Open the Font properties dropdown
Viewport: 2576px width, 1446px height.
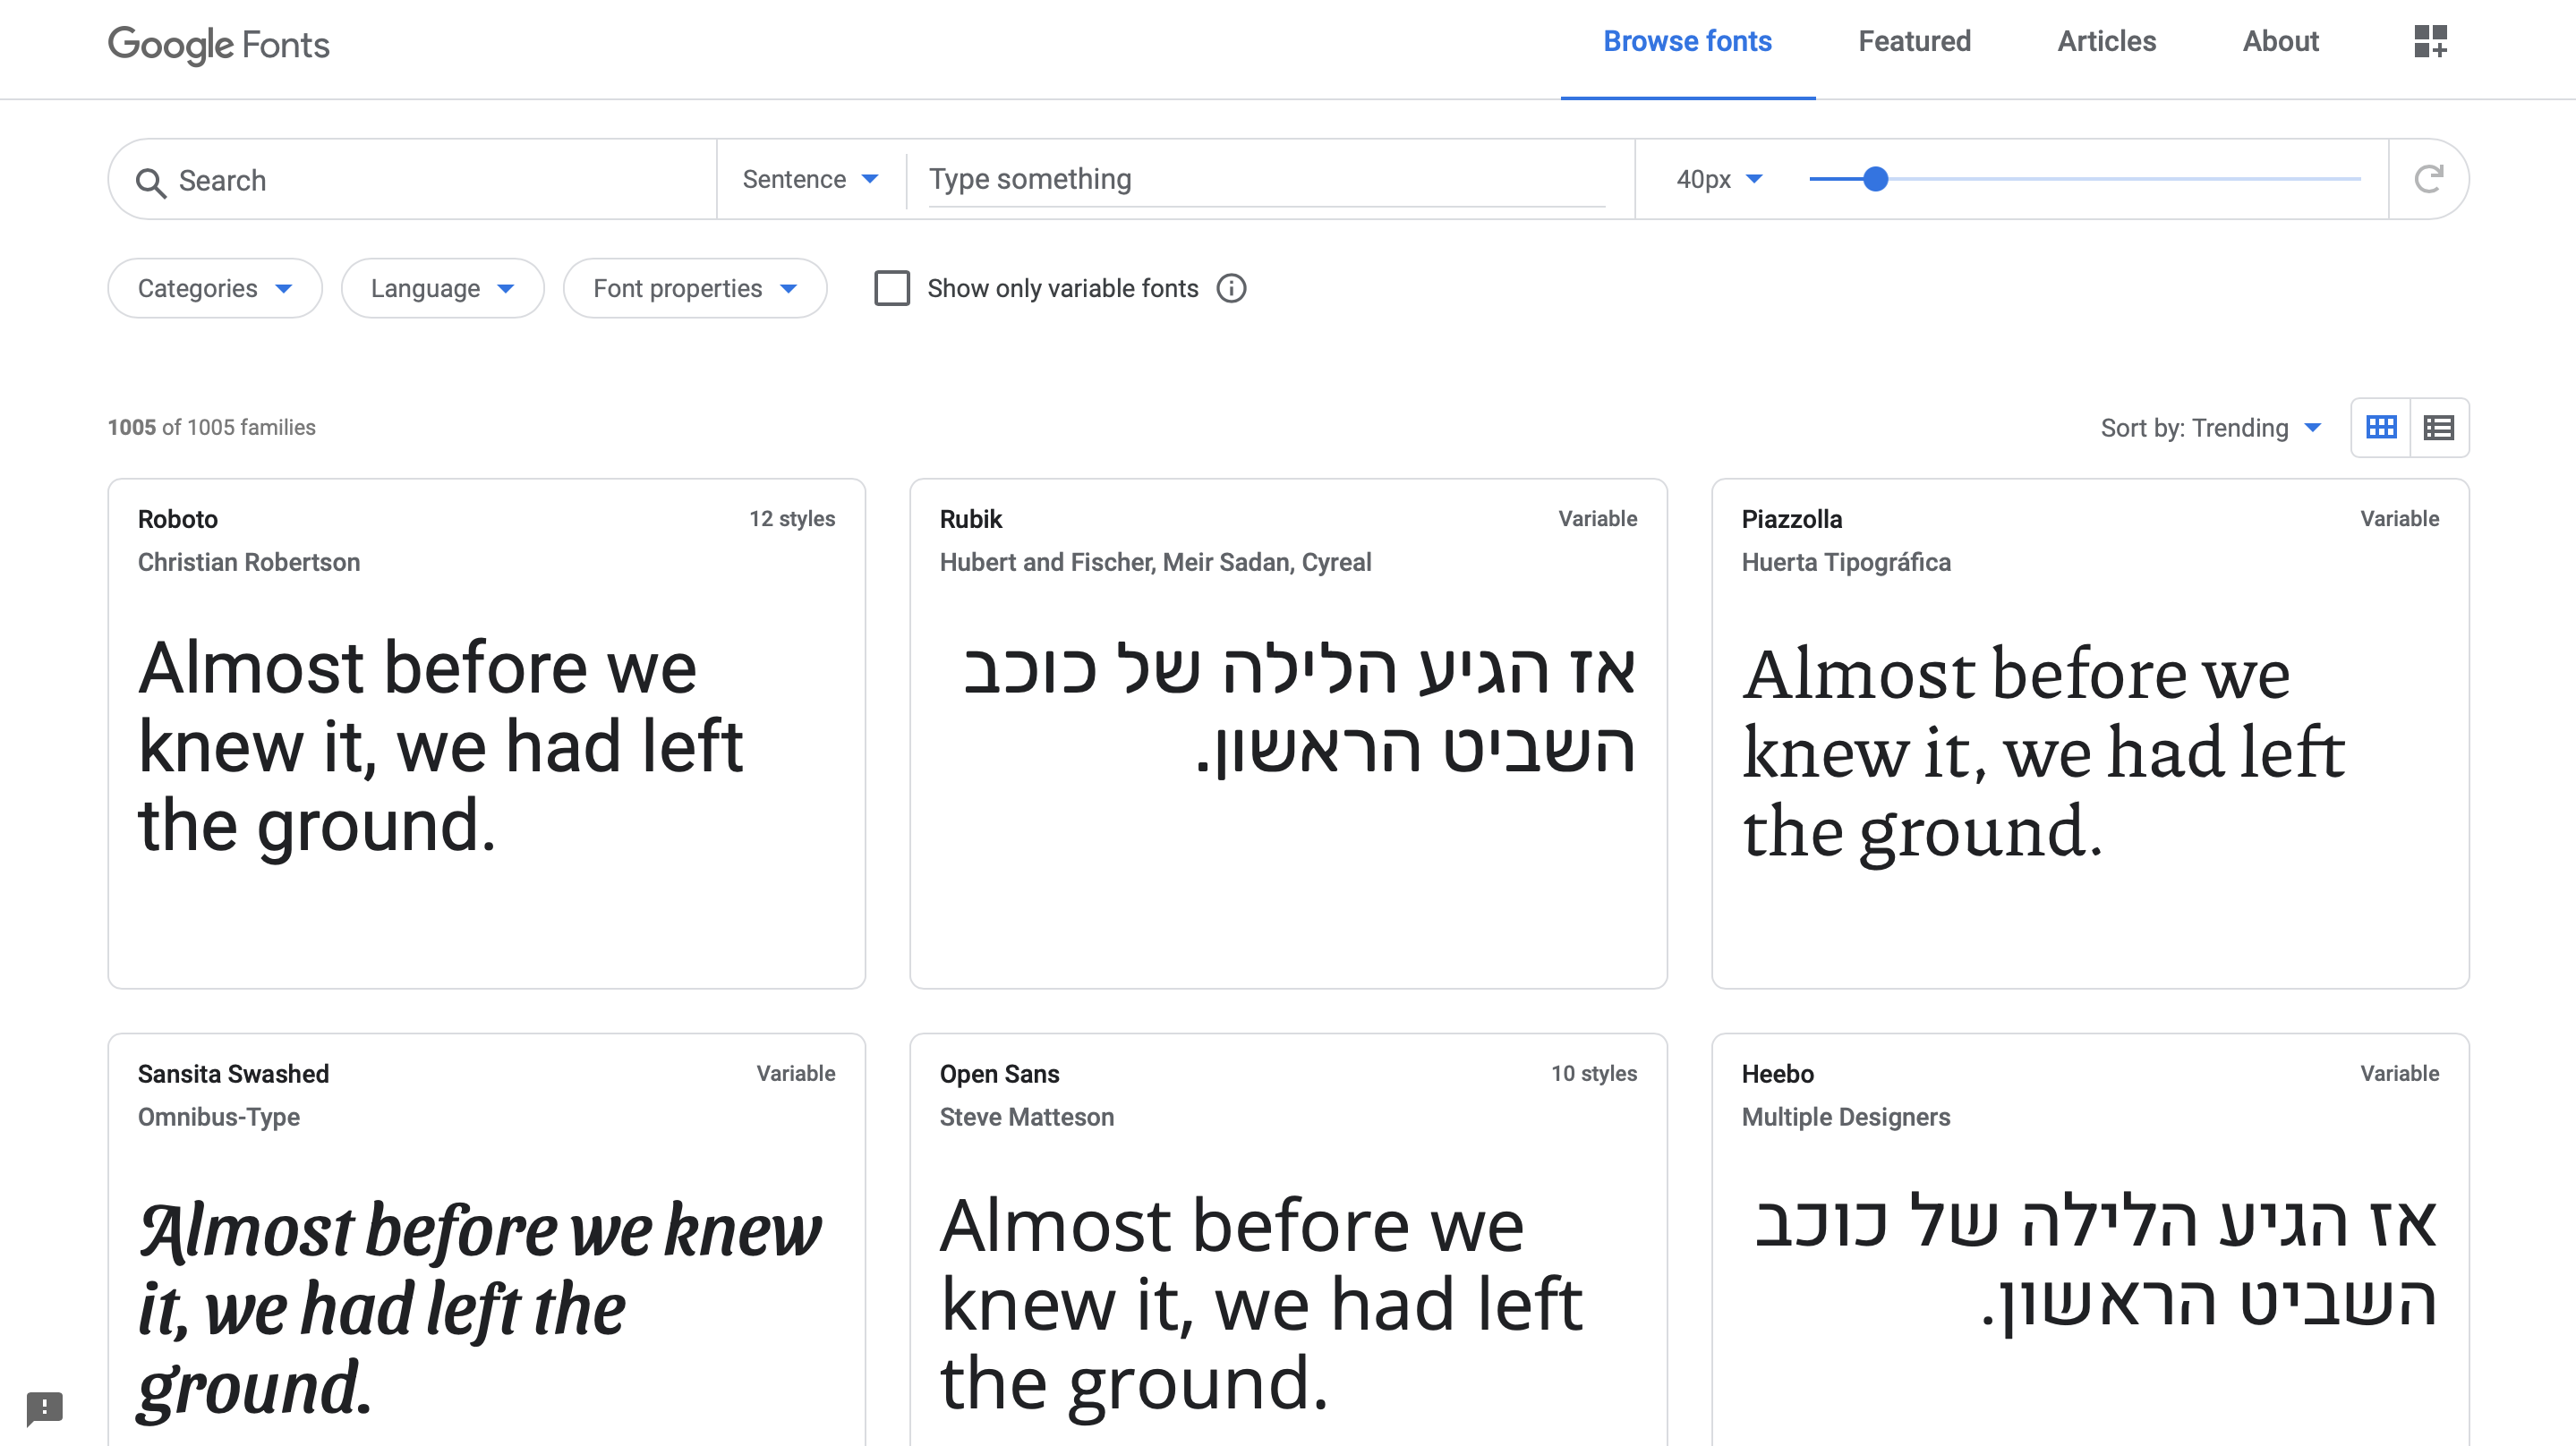(x=695, y=288)
